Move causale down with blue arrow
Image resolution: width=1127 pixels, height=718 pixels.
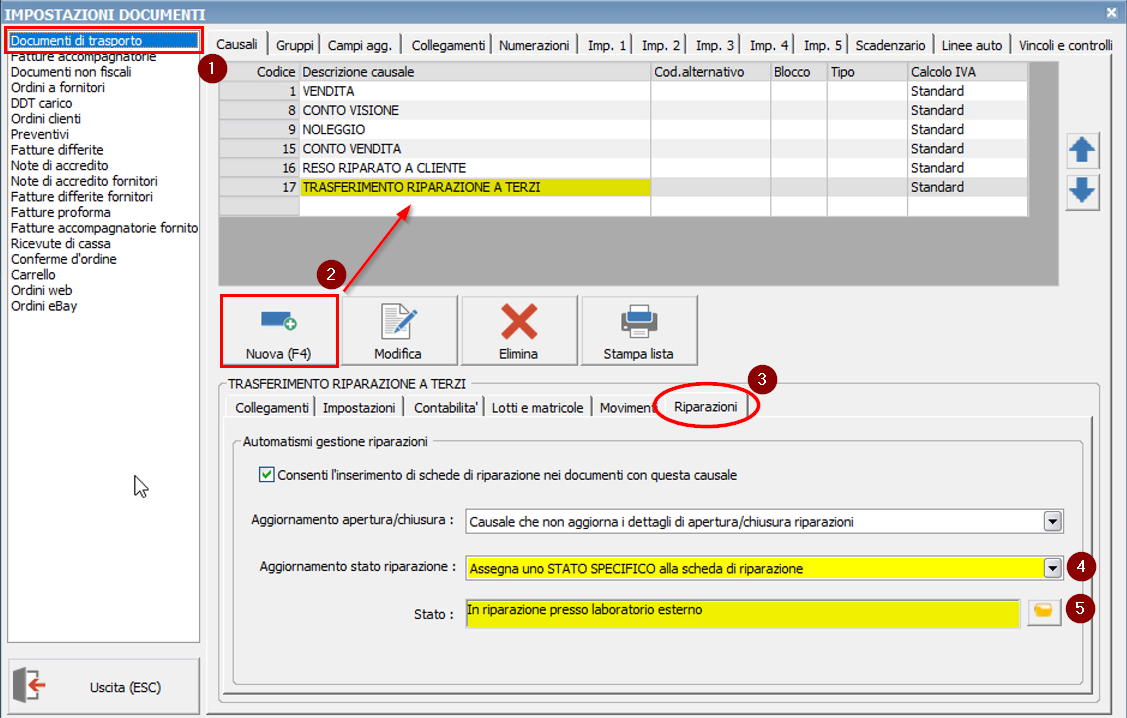coord(1083,192)
